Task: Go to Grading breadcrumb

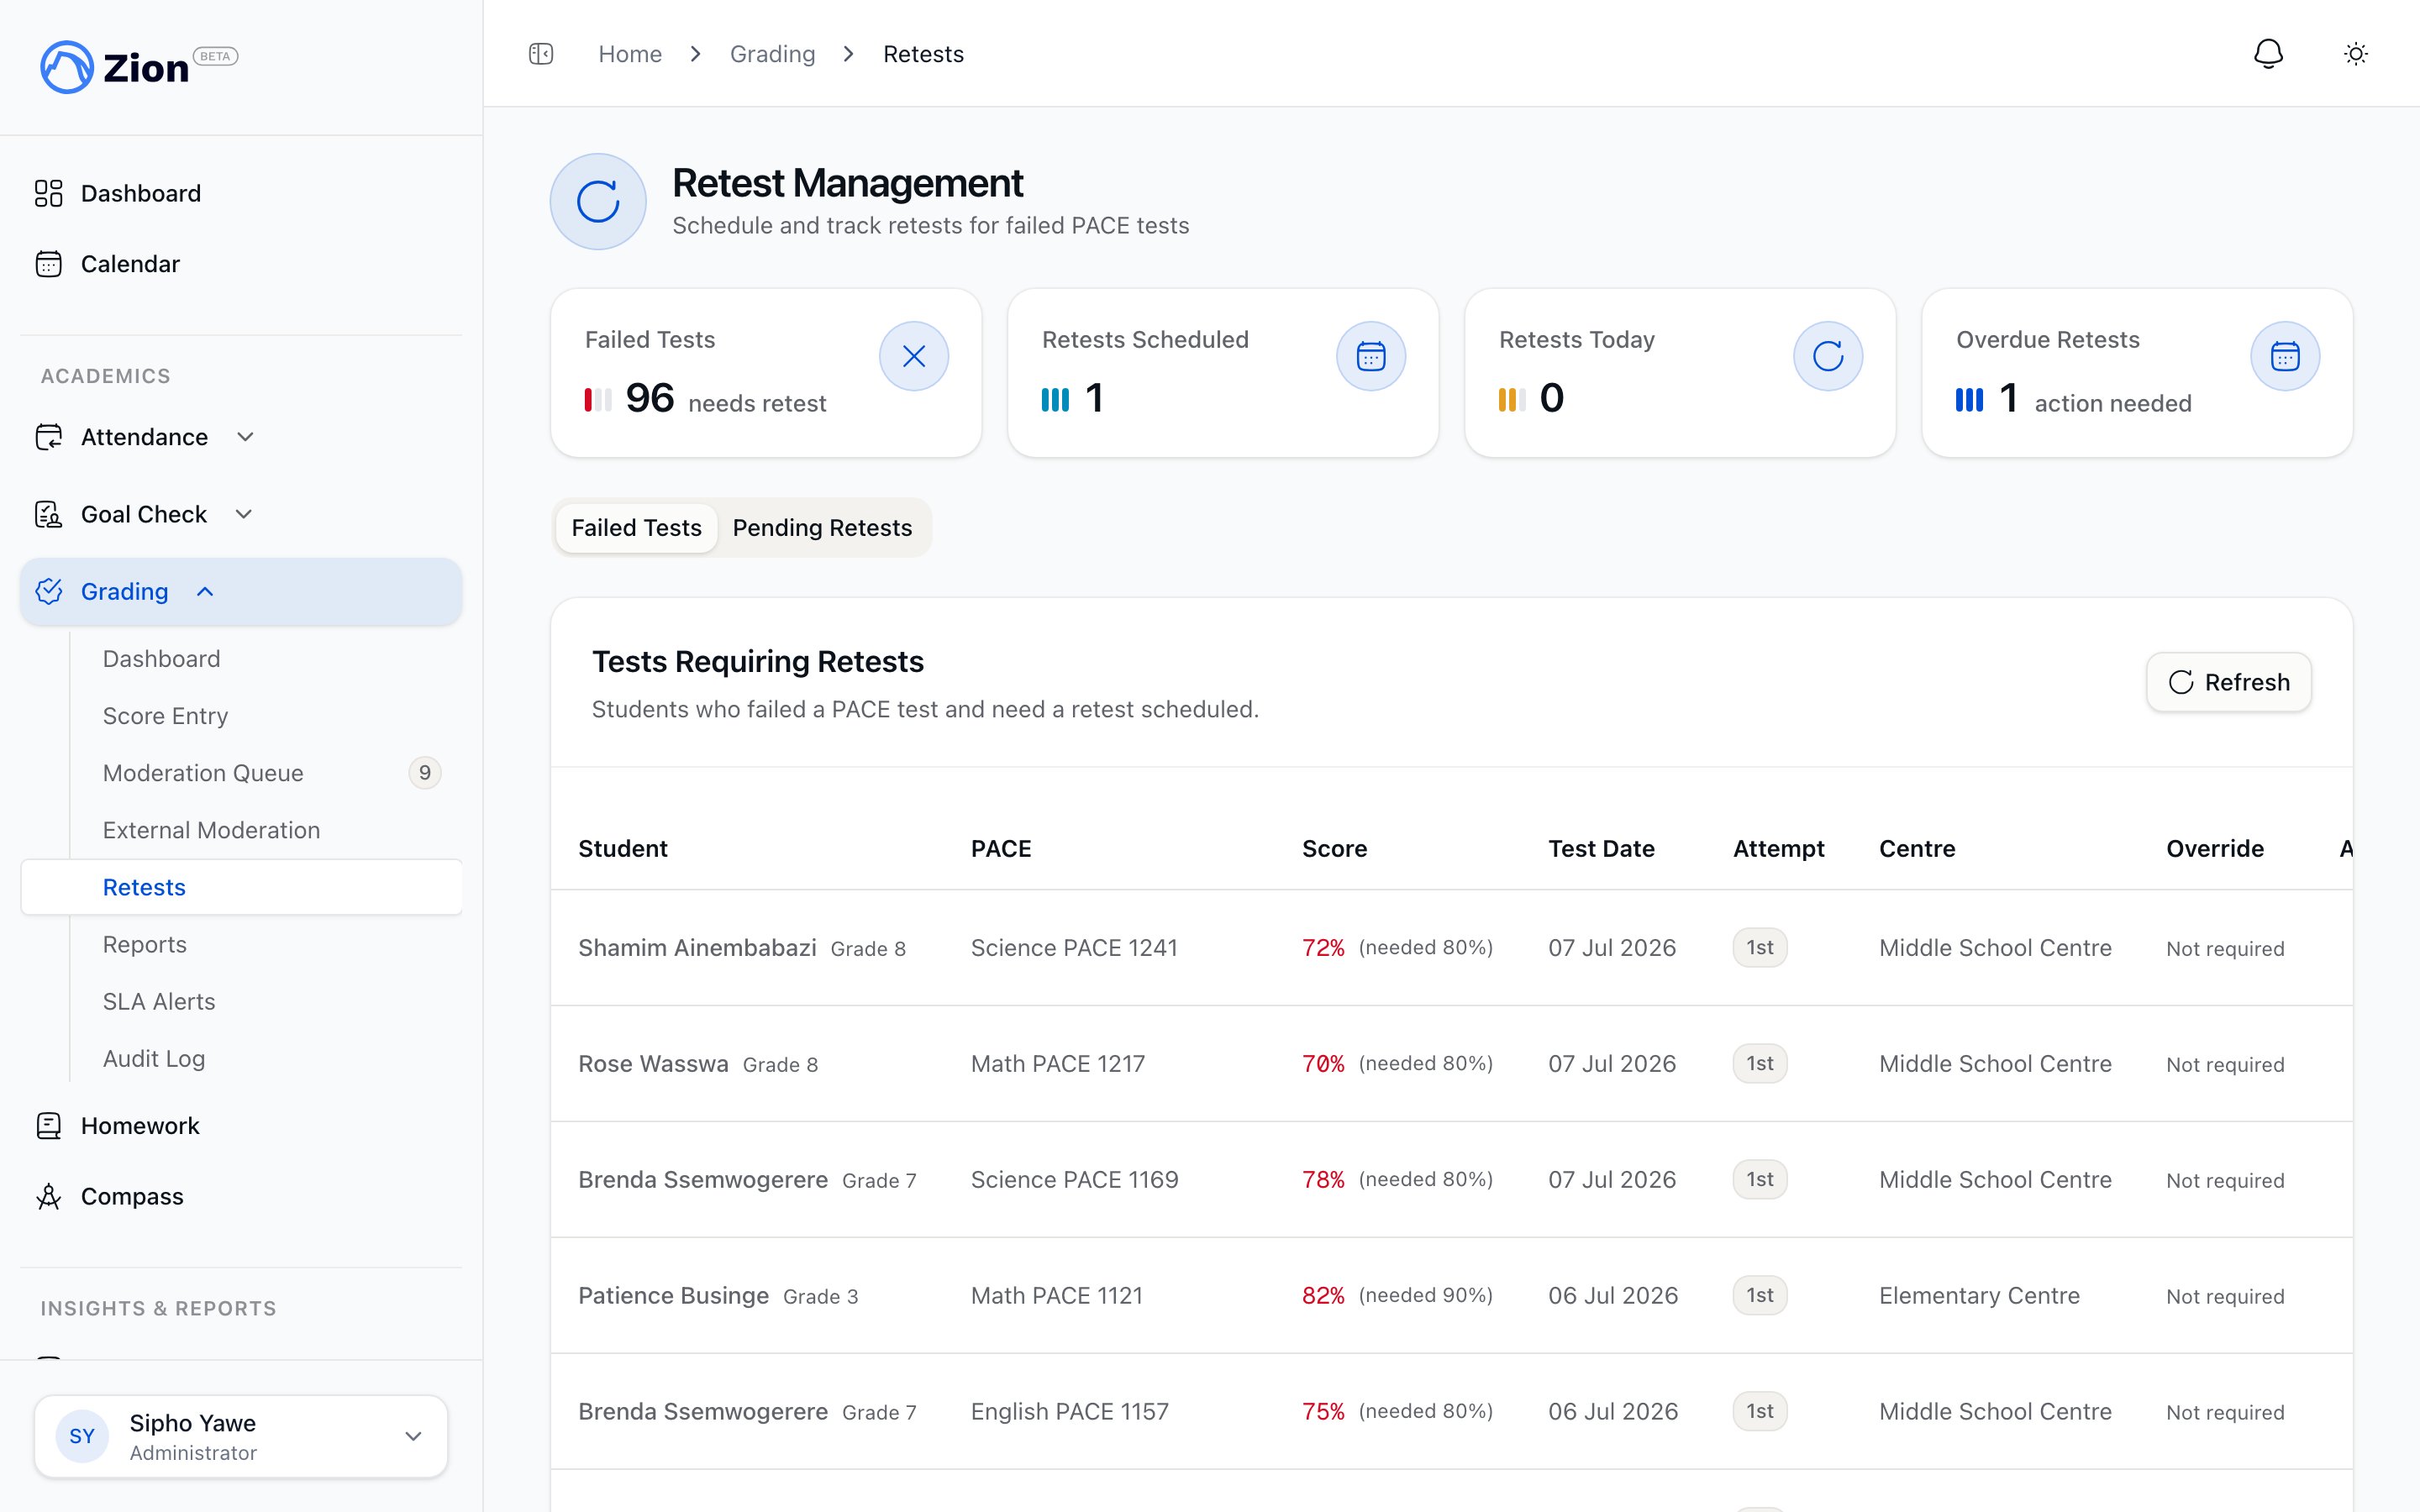Action: [x=772, y=54]
